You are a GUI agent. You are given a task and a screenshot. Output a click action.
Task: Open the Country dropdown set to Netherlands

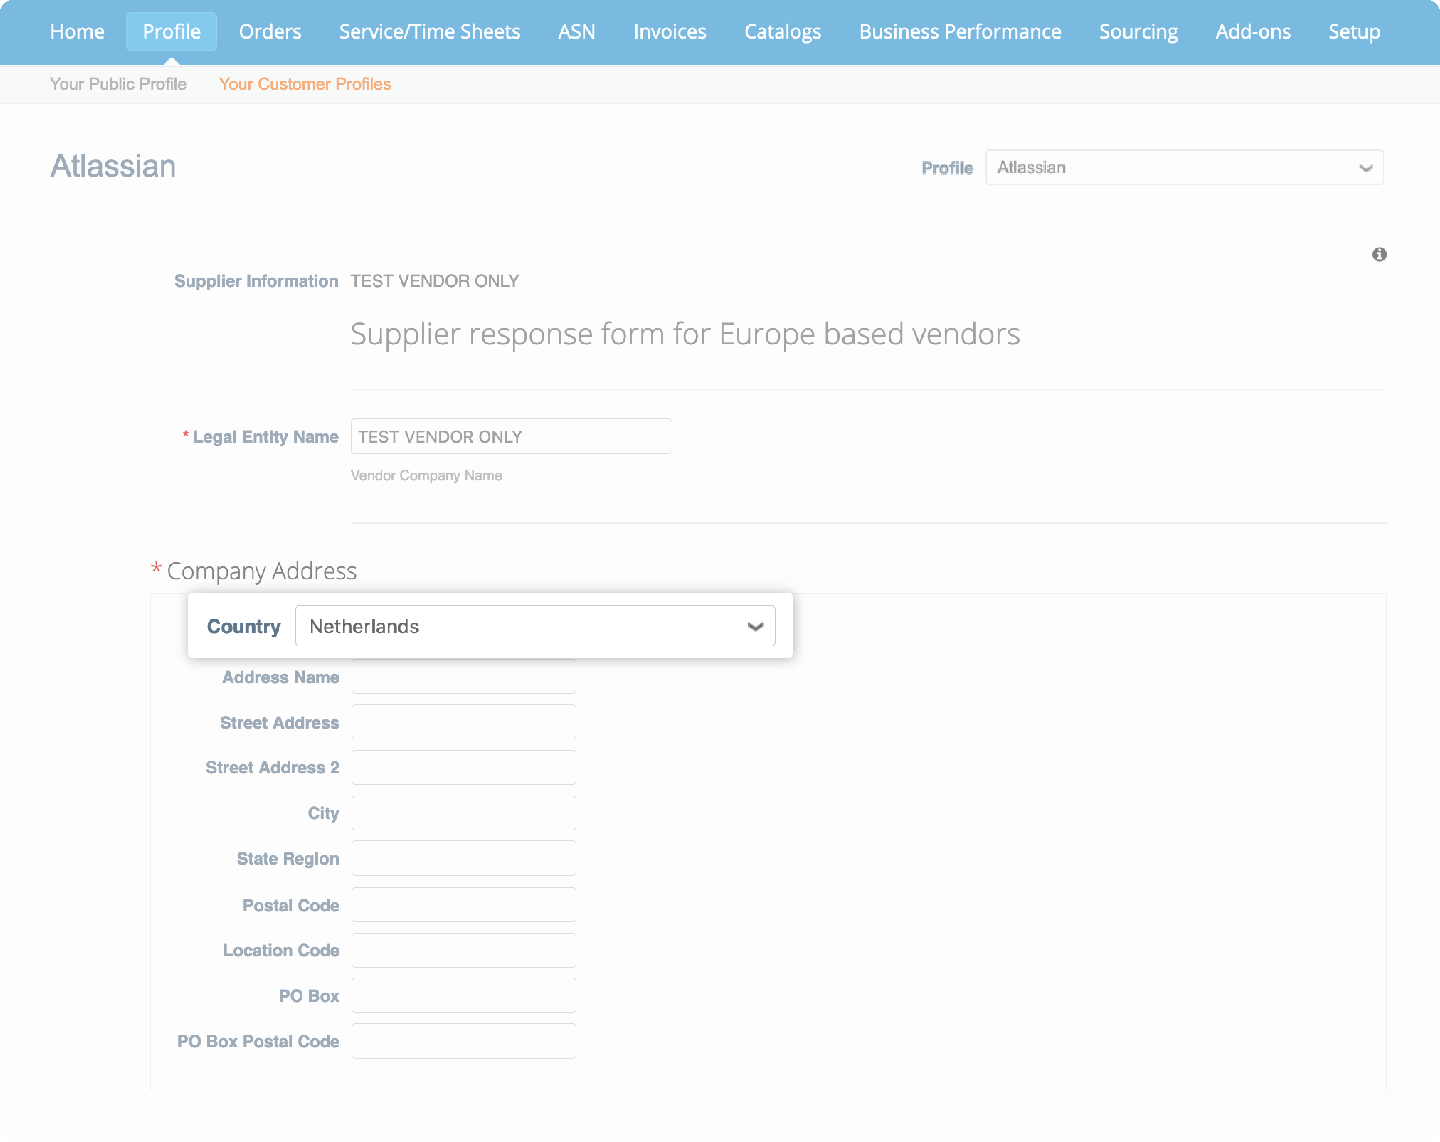pos(537,626)
